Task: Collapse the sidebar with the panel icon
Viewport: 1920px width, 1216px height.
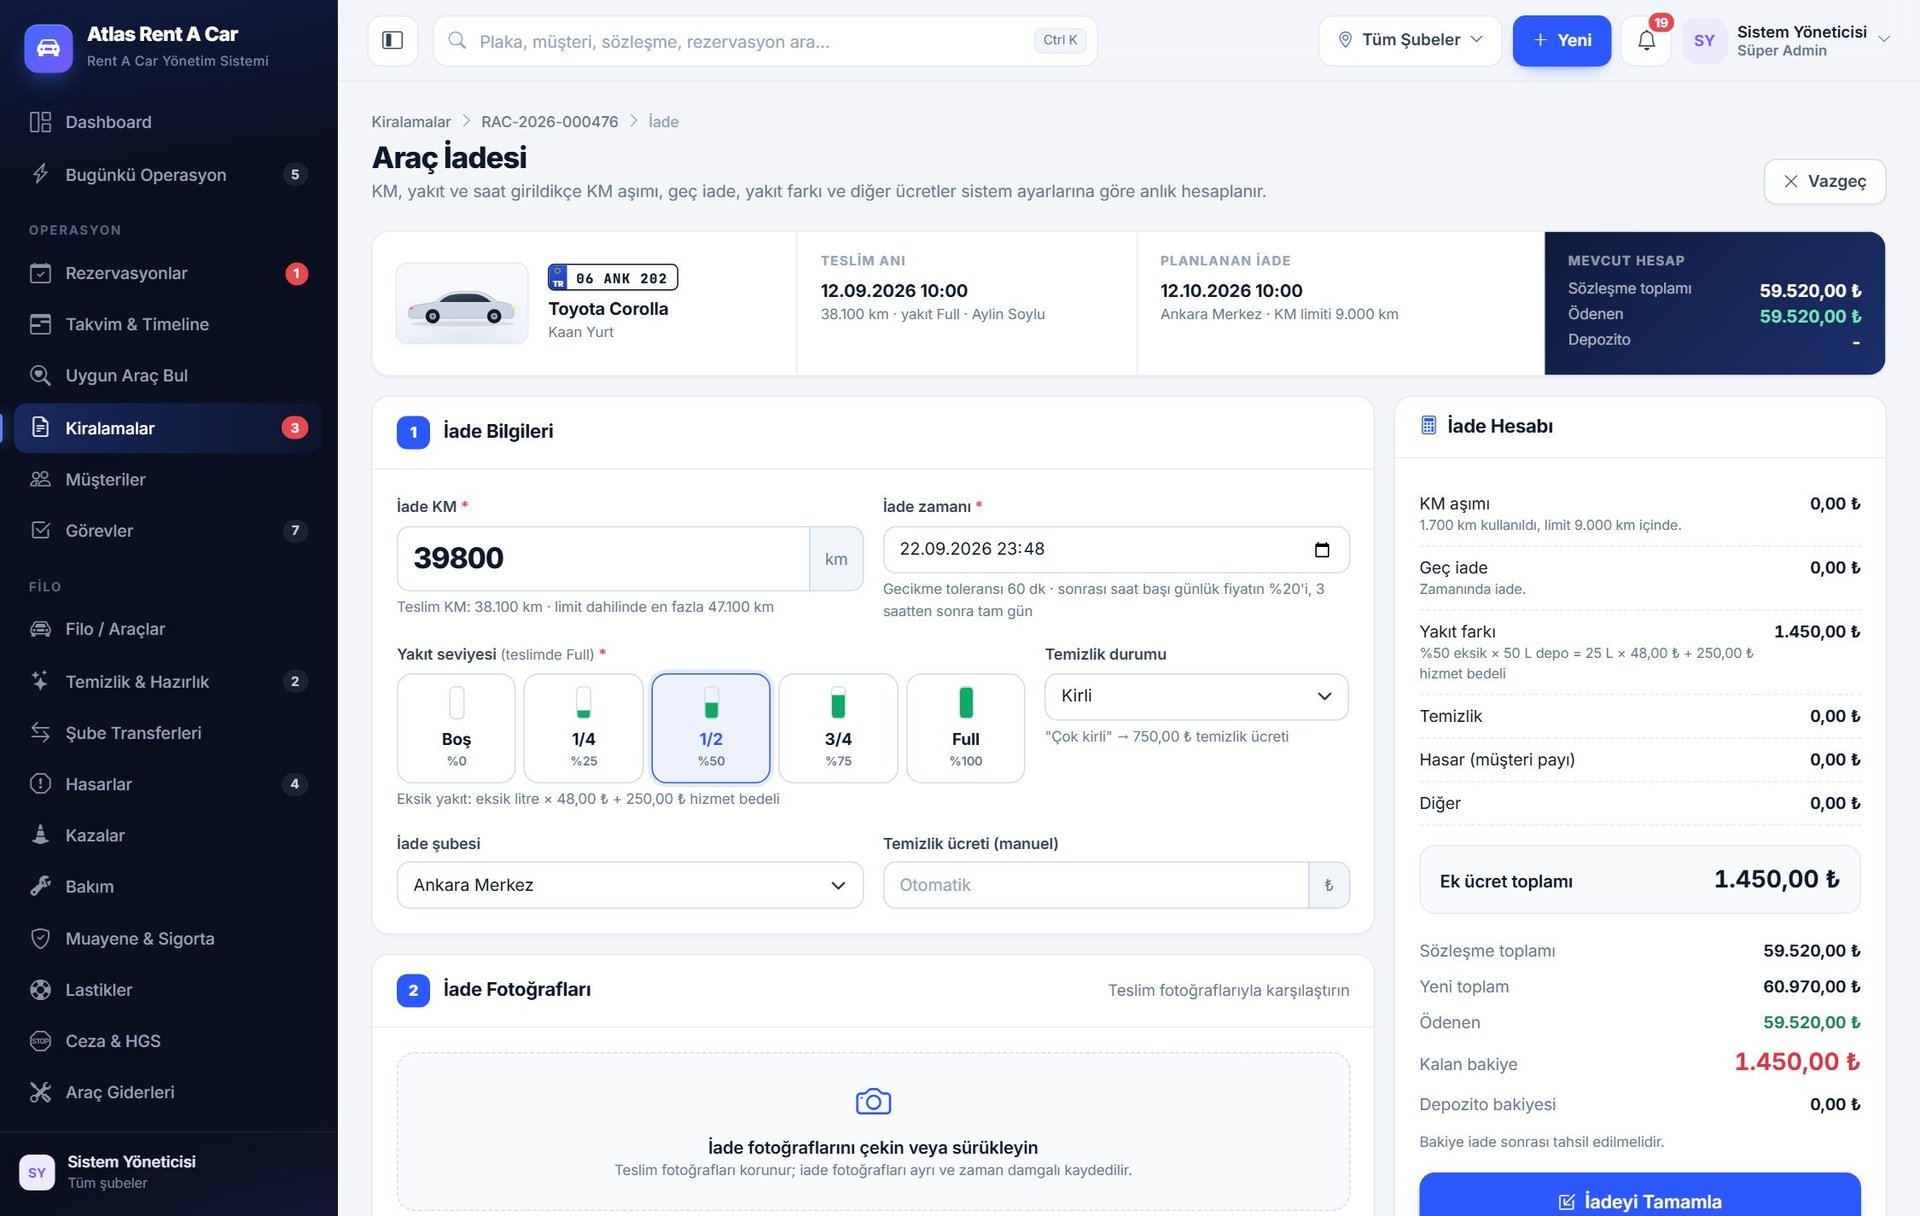Action: pos(392,40)
